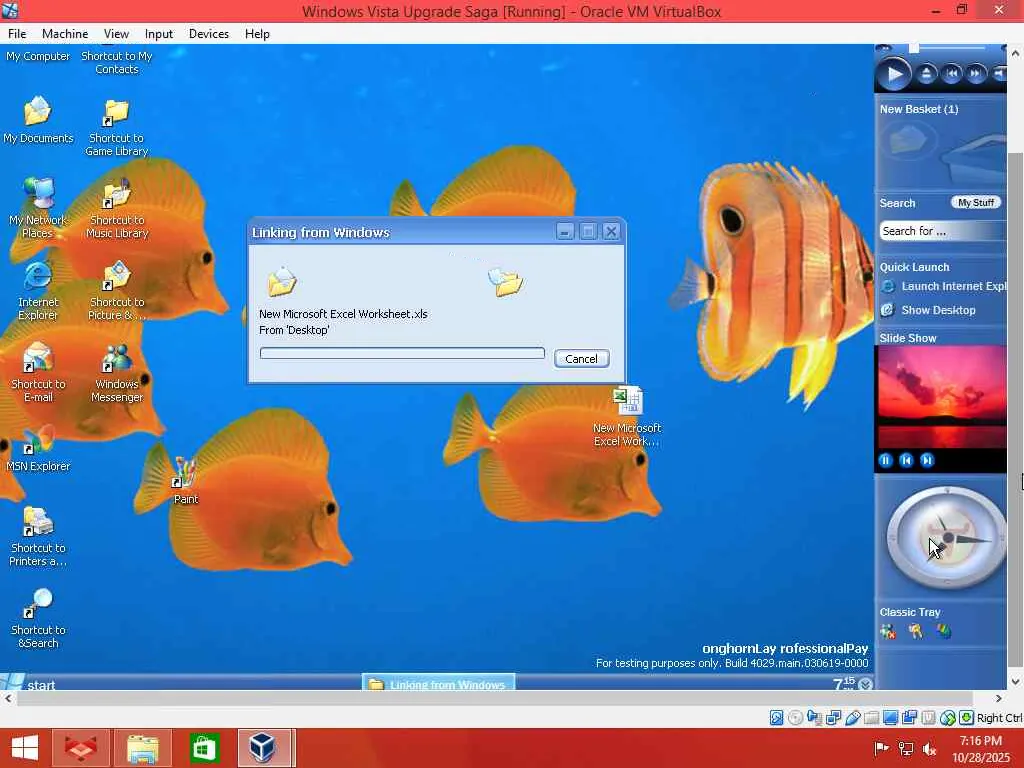Select My Network Places icon
1024x768 pixels.
tap(38, 208)
